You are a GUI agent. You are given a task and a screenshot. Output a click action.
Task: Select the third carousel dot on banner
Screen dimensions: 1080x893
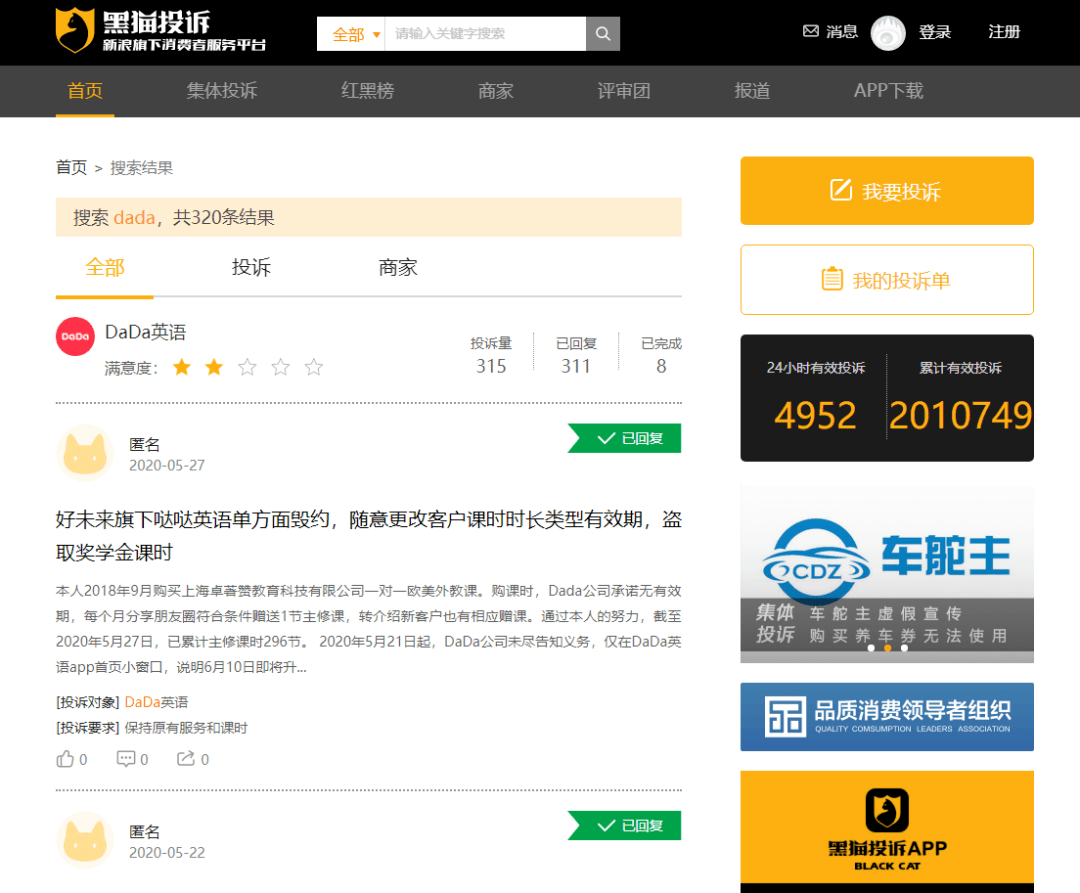click(x=904, y=648)
